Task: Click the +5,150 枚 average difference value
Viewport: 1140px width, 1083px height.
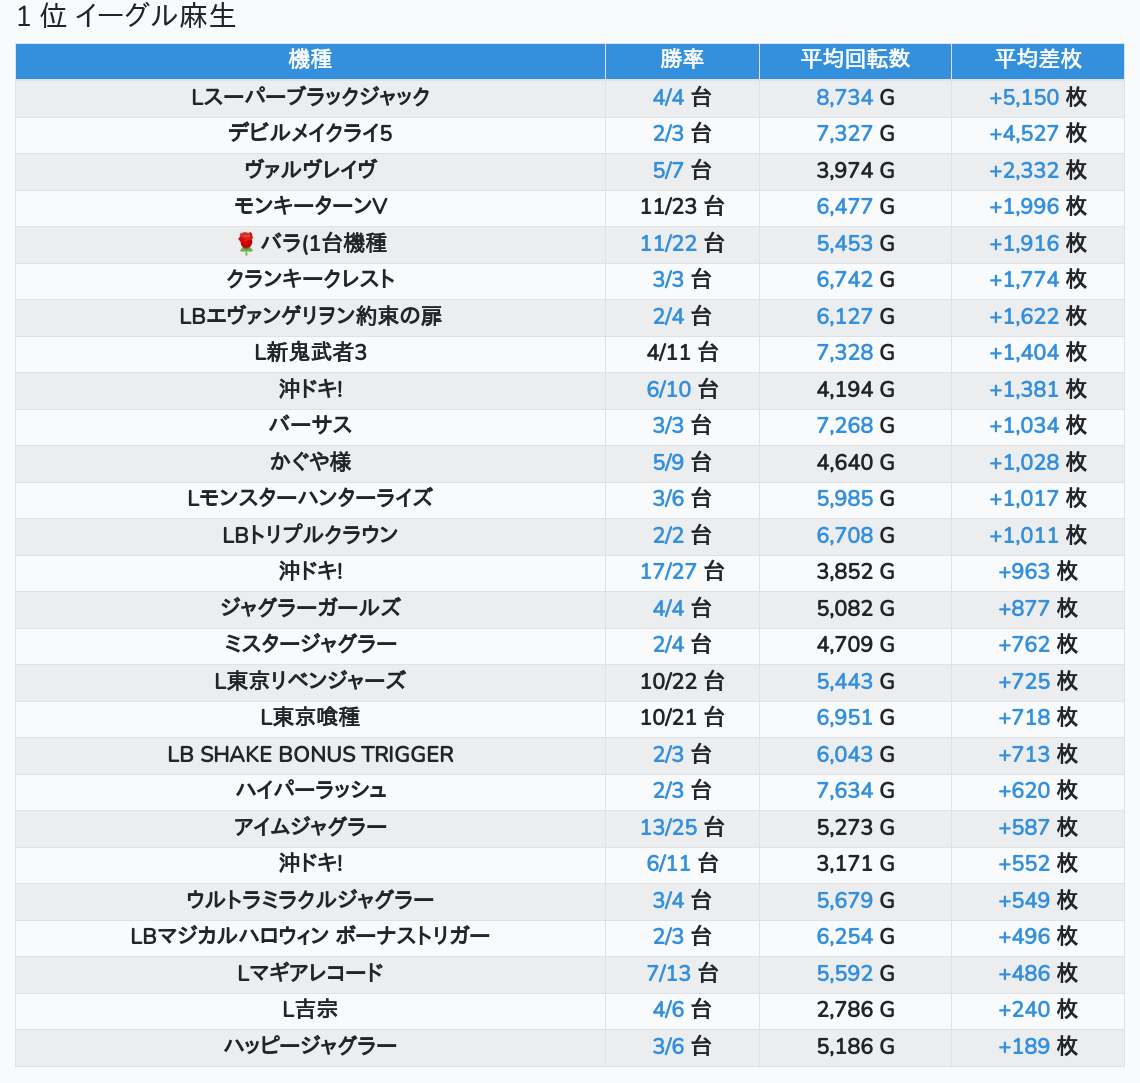Action: click(1024, 97)
